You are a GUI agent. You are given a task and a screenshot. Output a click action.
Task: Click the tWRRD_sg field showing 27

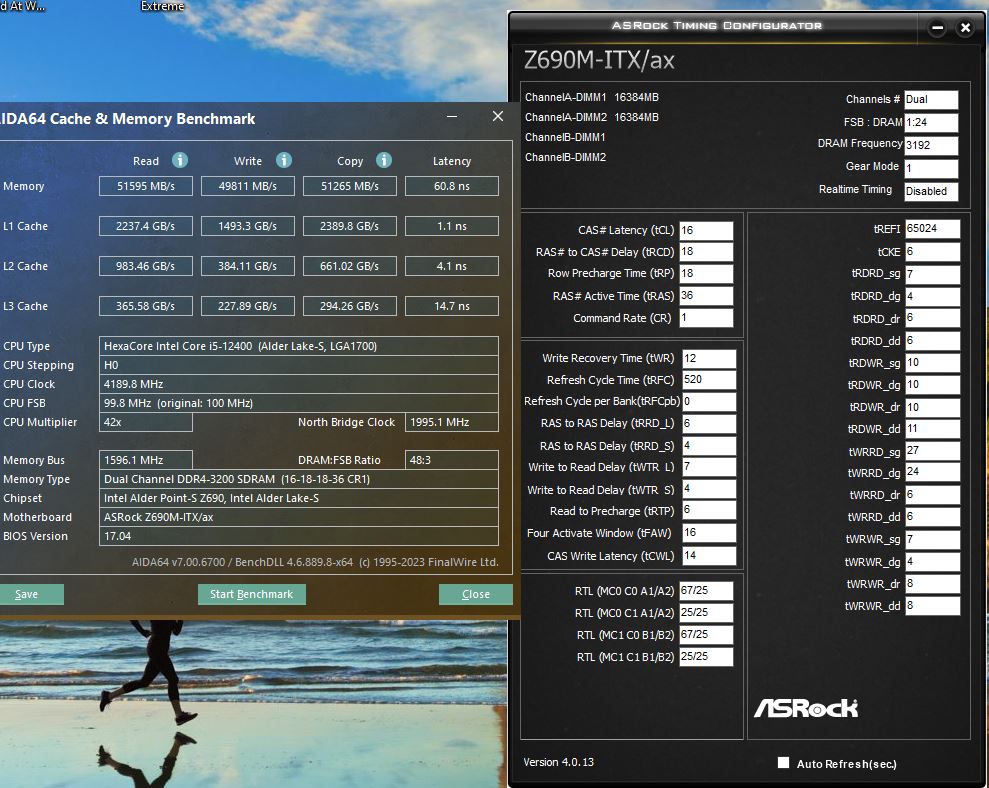932,451
